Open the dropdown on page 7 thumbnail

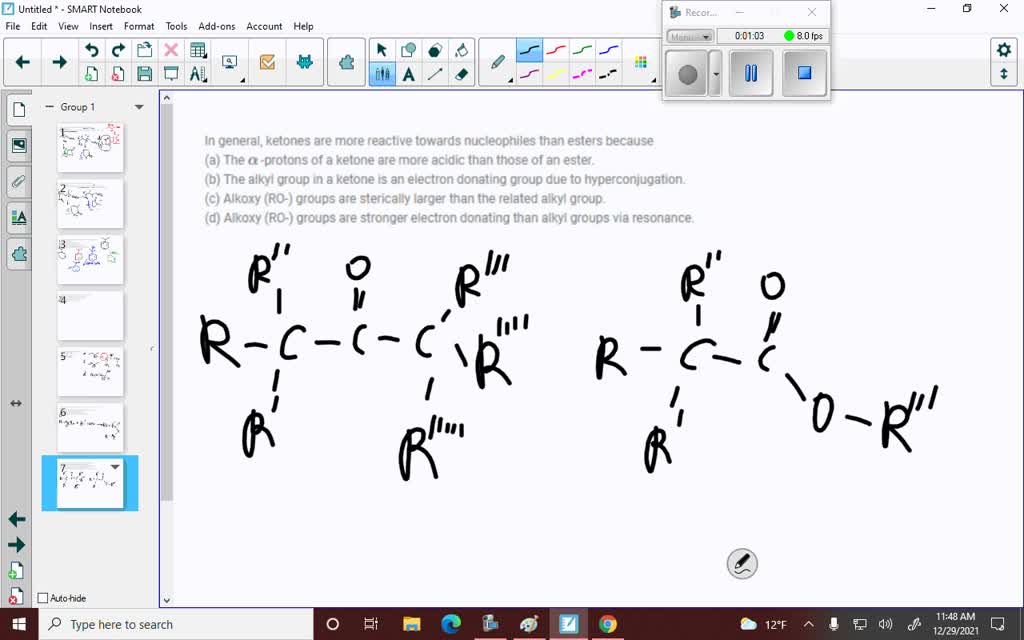[113, 466]
